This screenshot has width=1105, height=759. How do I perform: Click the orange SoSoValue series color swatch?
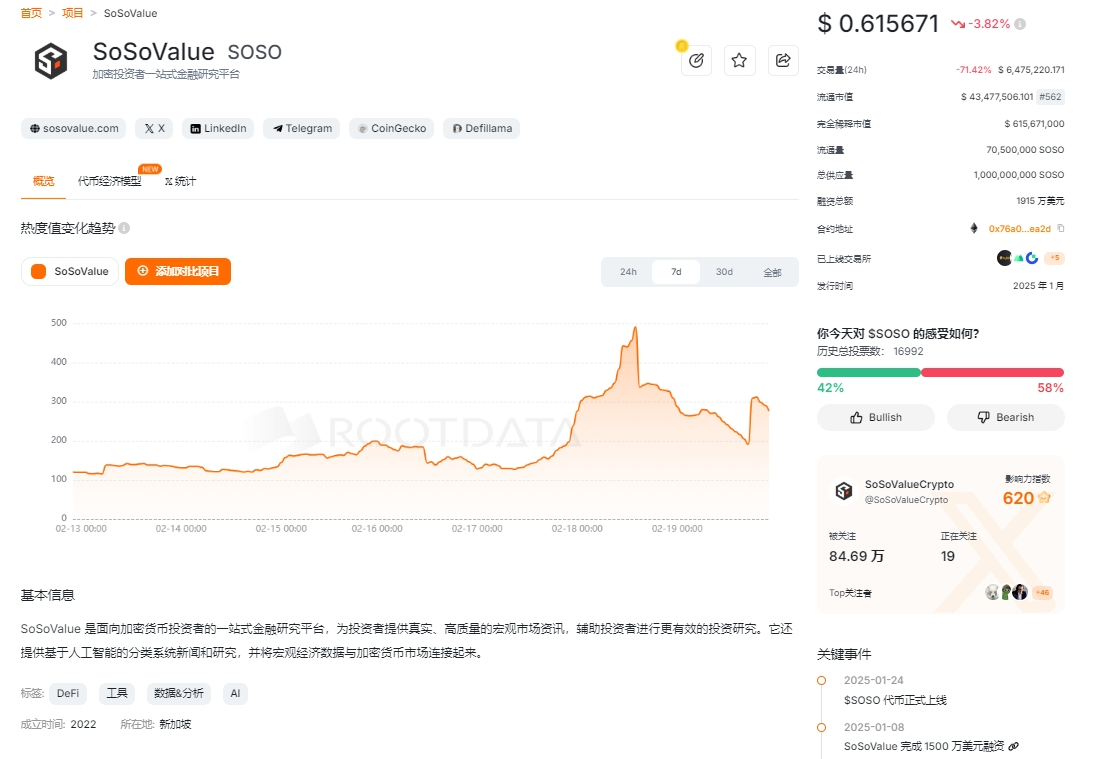[x=39, y=271]
